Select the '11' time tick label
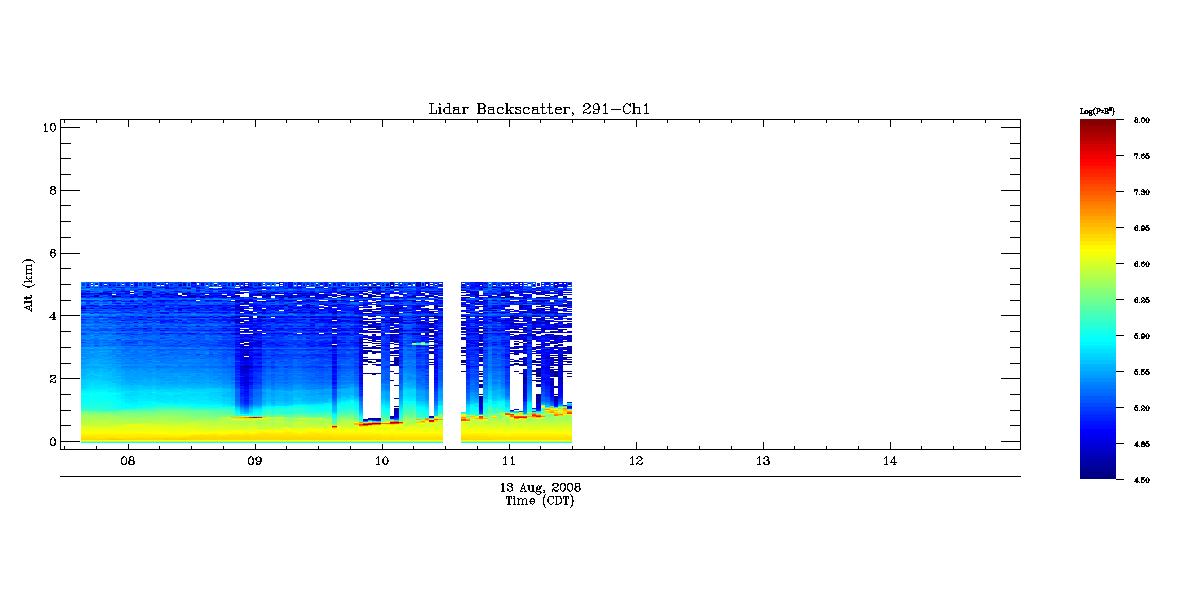1200x600 pixels. (508, 461)
